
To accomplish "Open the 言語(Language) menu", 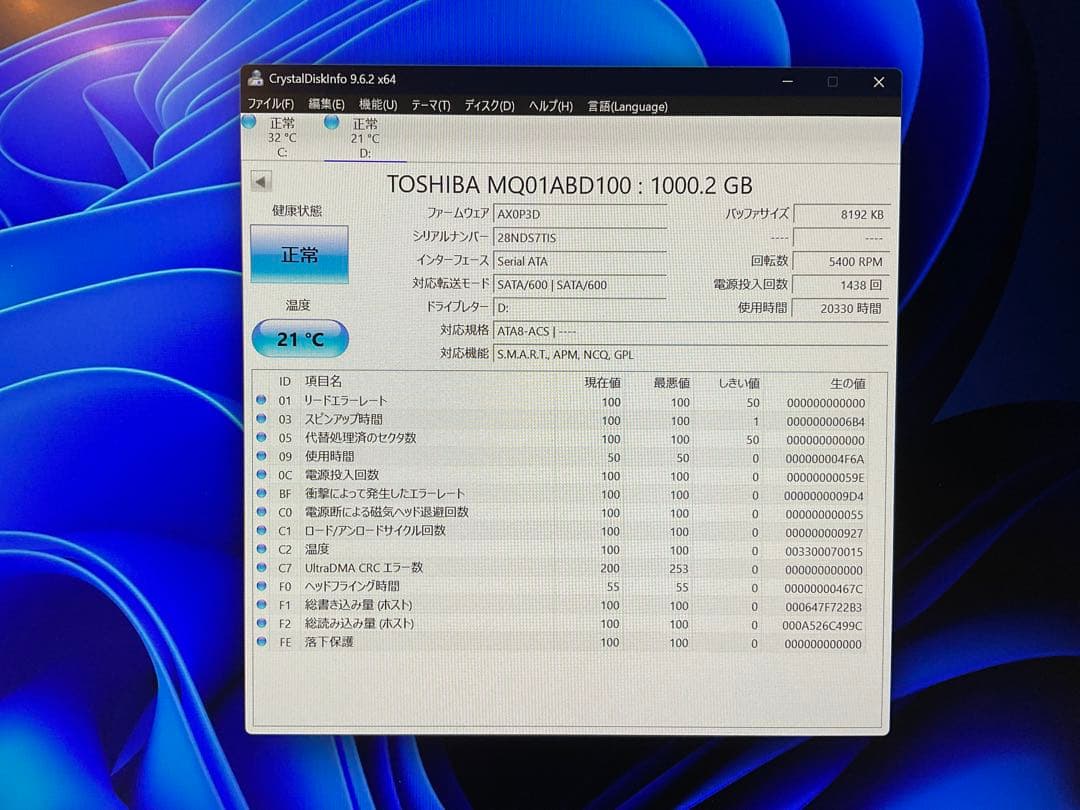I will (x=627, y=105).
